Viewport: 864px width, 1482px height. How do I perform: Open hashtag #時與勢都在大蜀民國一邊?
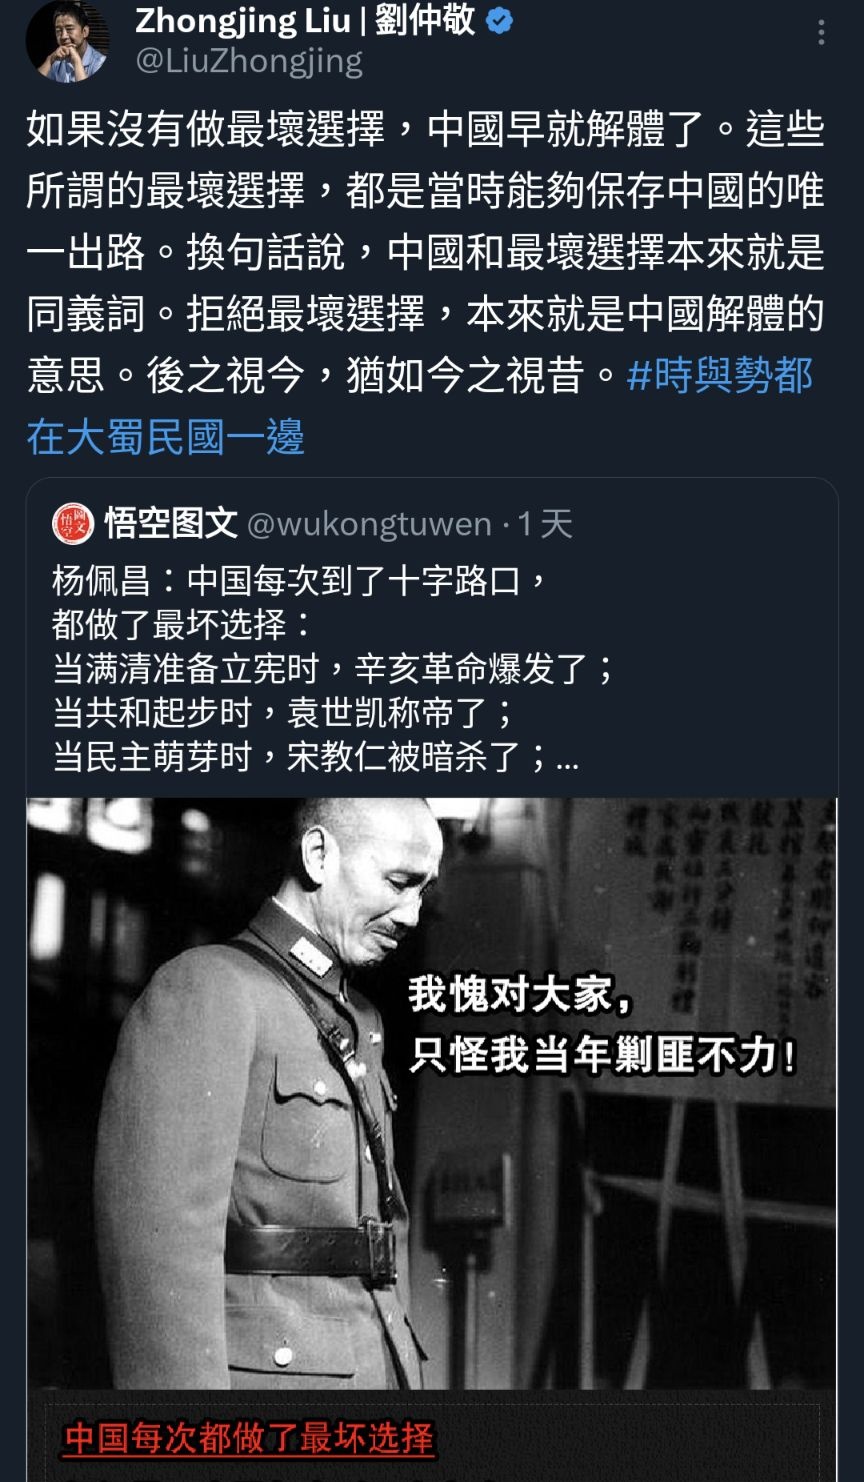[x=420, y=406]
